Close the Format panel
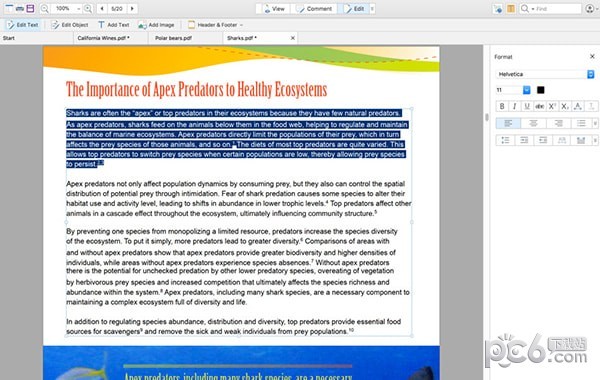 (x=592, y=57)
